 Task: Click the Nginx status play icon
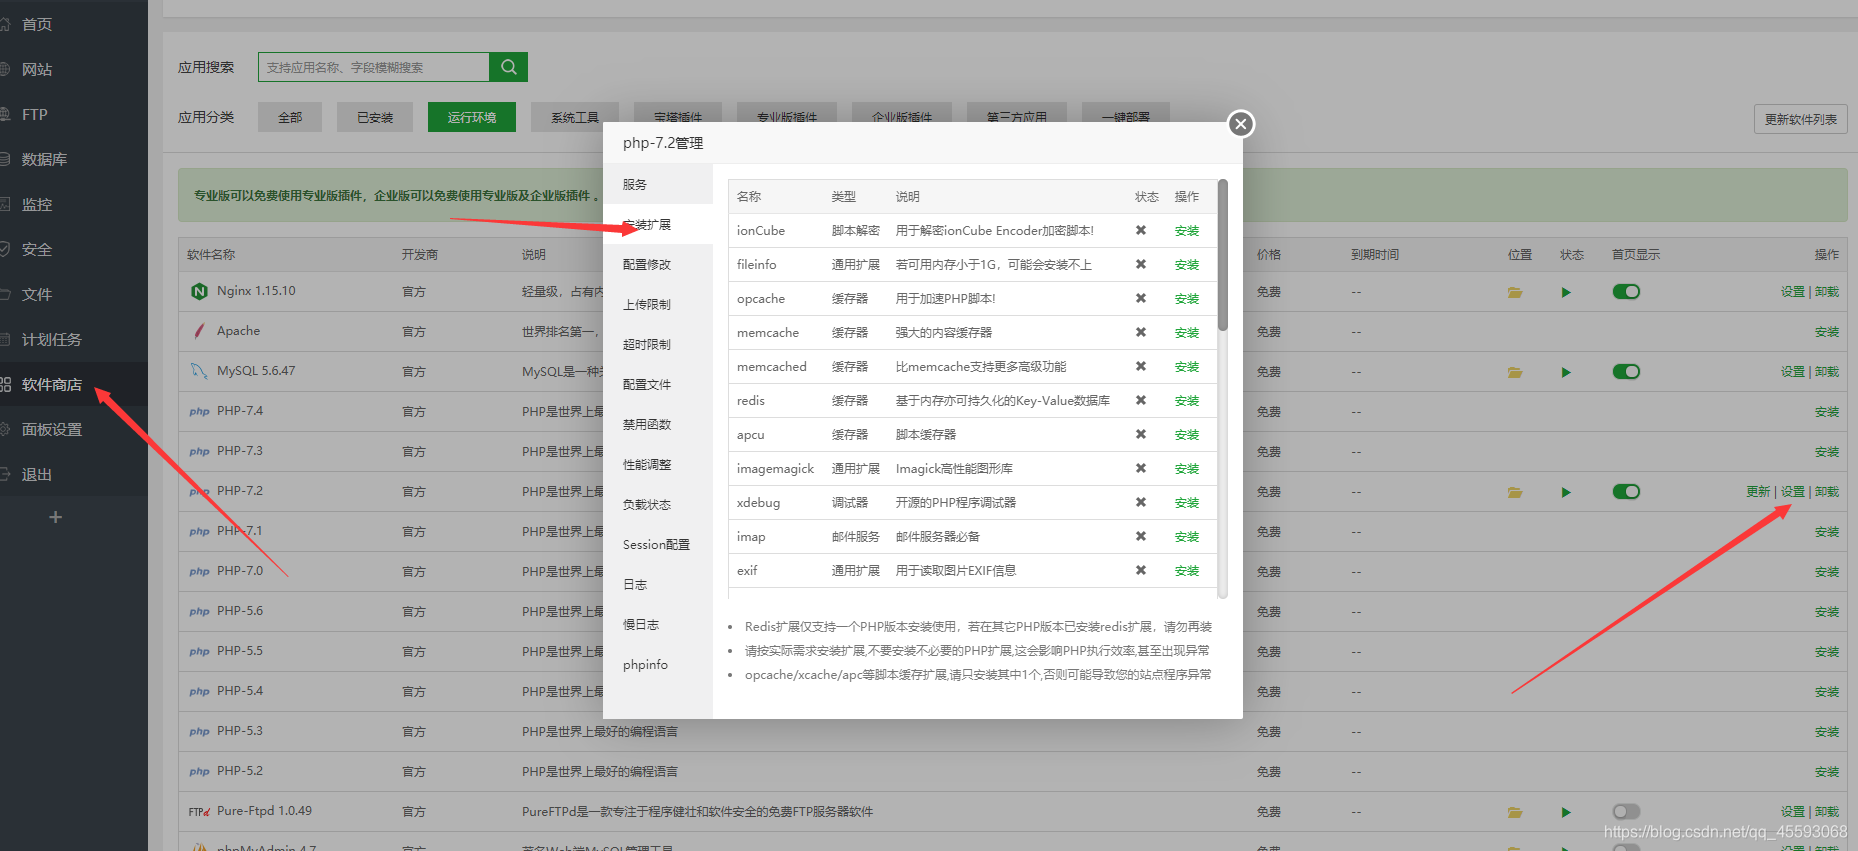point(1566,292)
